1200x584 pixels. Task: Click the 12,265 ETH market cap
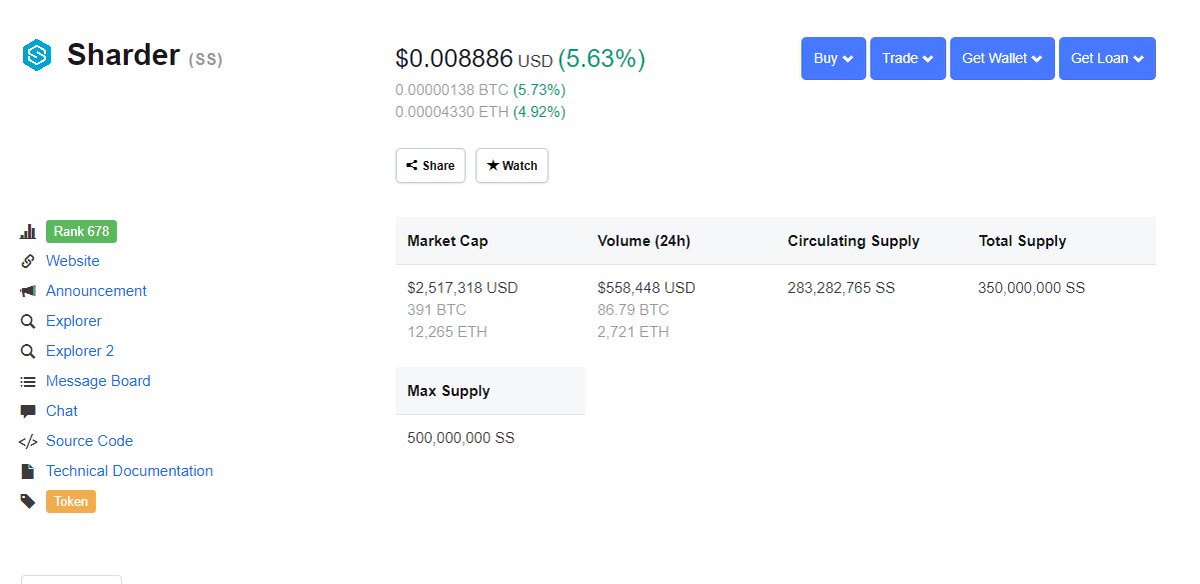point(447,332)
